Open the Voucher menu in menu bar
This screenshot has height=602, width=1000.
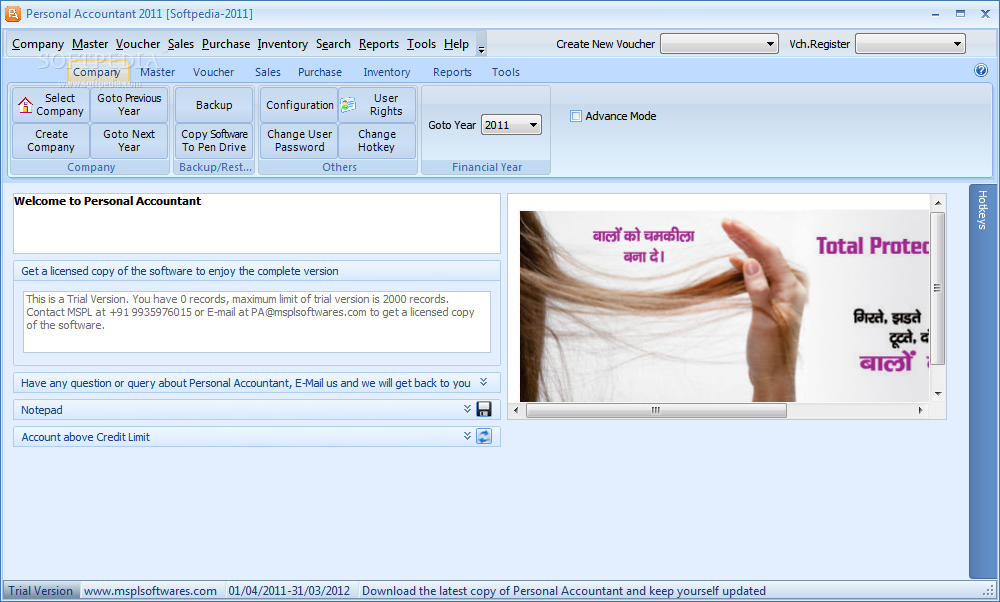138,44
